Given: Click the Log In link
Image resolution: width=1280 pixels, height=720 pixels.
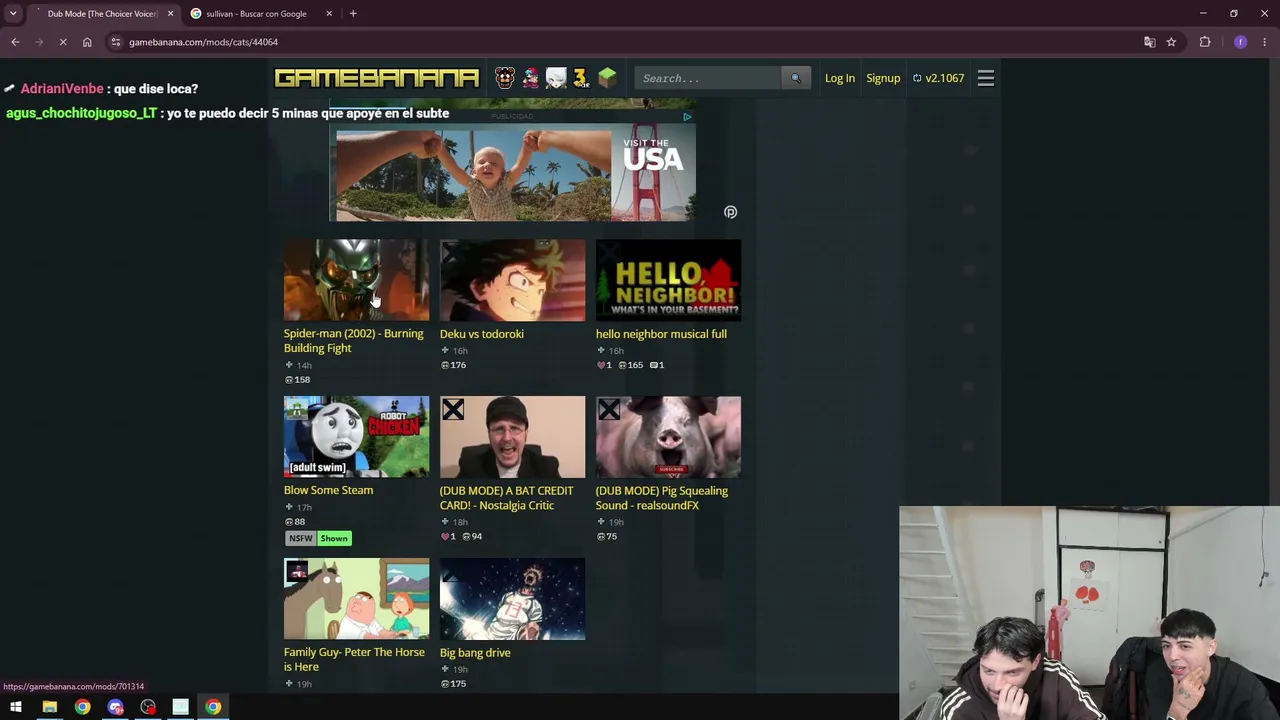Looking at the screenshot, I should coord(840,78).
